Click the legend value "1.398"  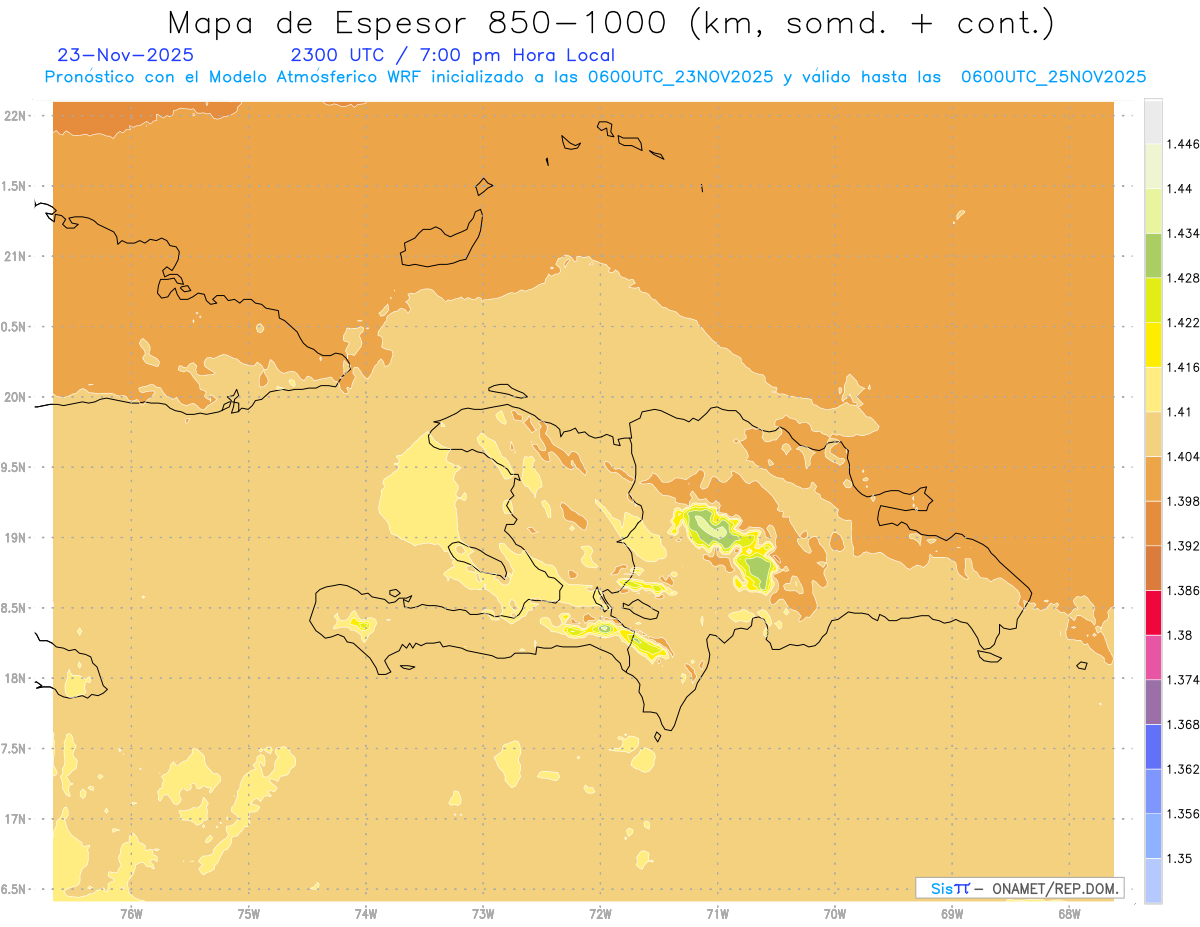tap(1184, 501)
